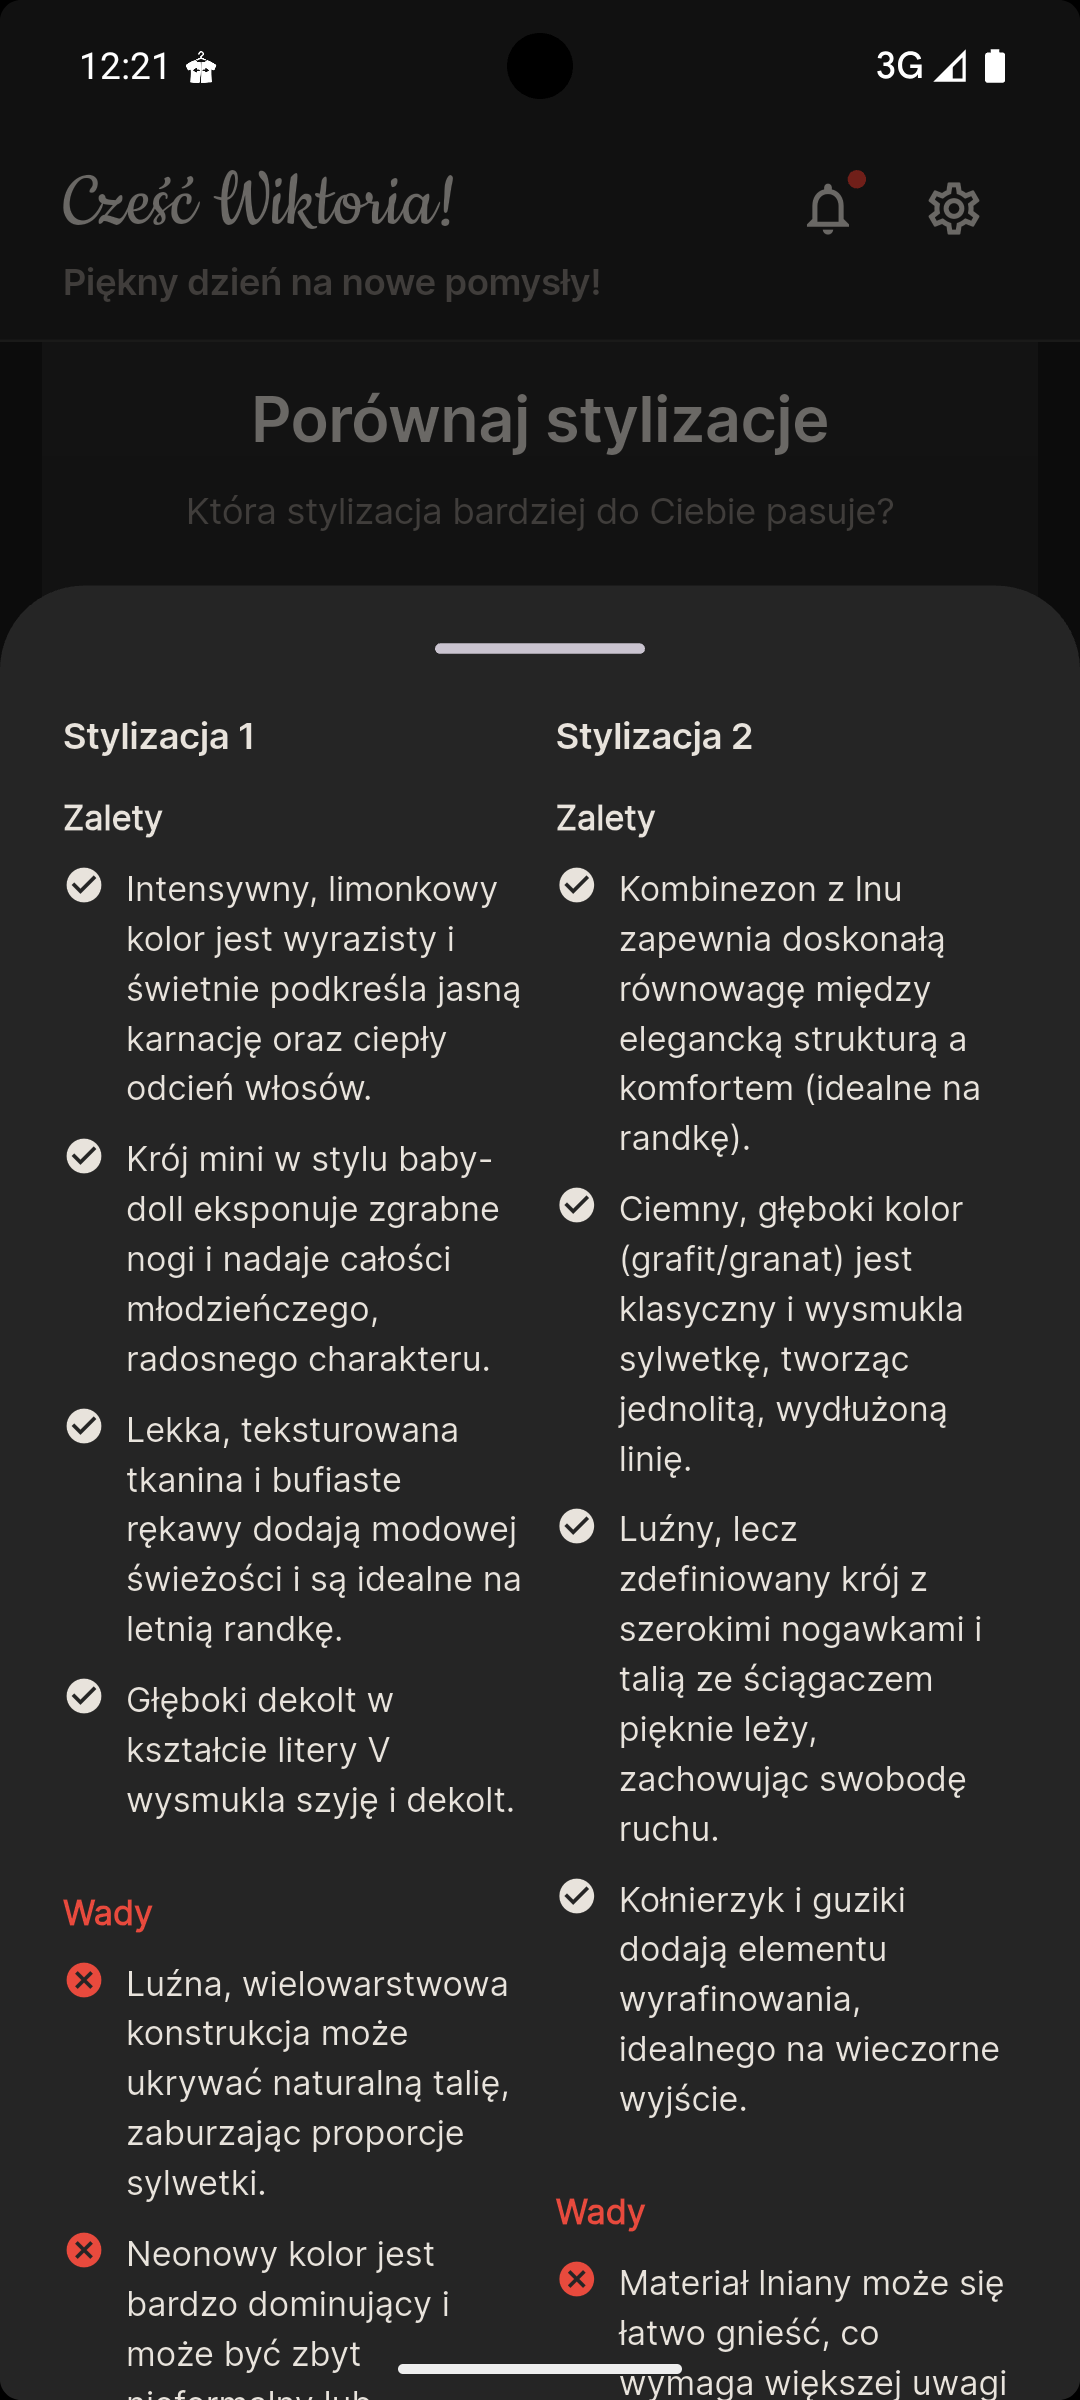Screen dimensions: 1080x2400
Task: Tap the signal strength icon
Action: (x=950, y=66)
